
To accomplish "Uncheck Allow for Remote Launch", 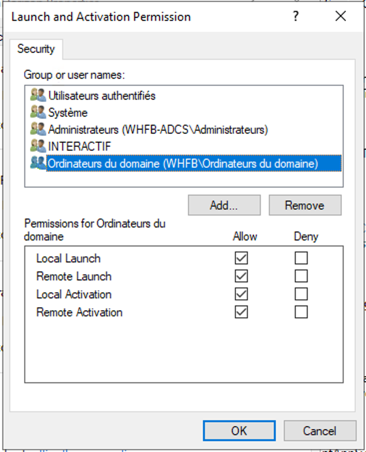I will [x=241, y=276].
